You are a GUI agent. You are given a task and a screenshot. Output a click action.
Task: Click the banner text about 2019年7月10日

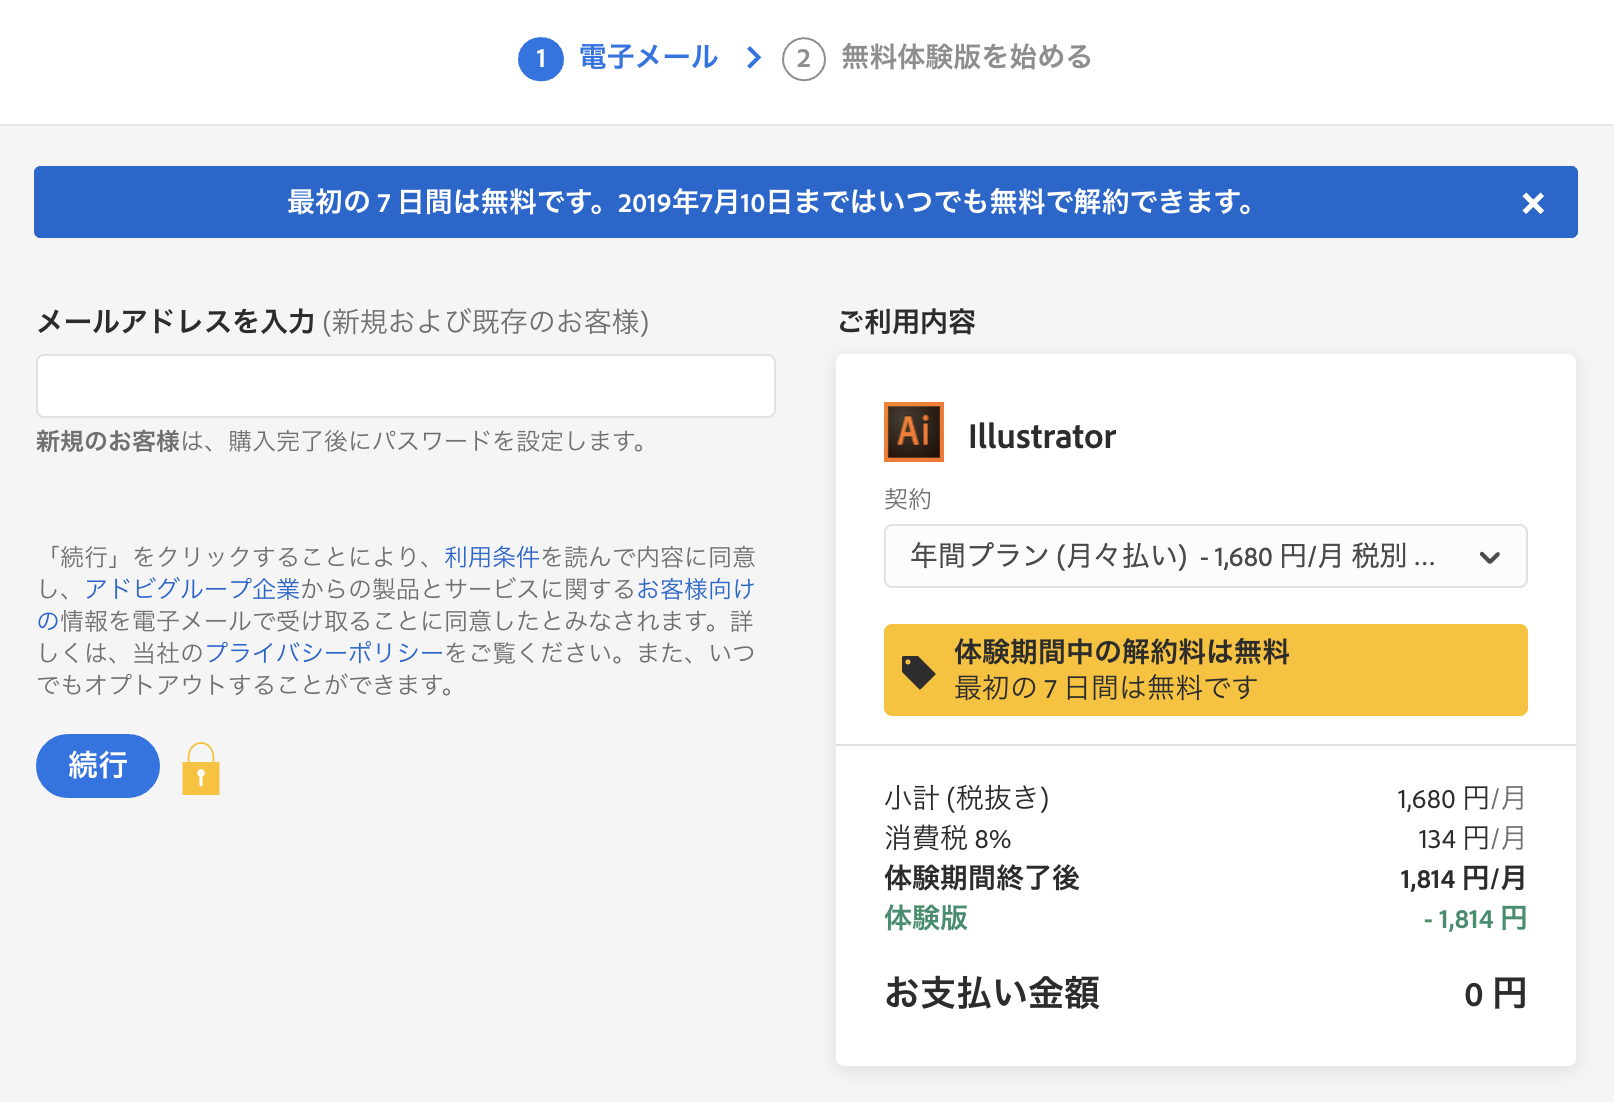click(x=771, y=202)
